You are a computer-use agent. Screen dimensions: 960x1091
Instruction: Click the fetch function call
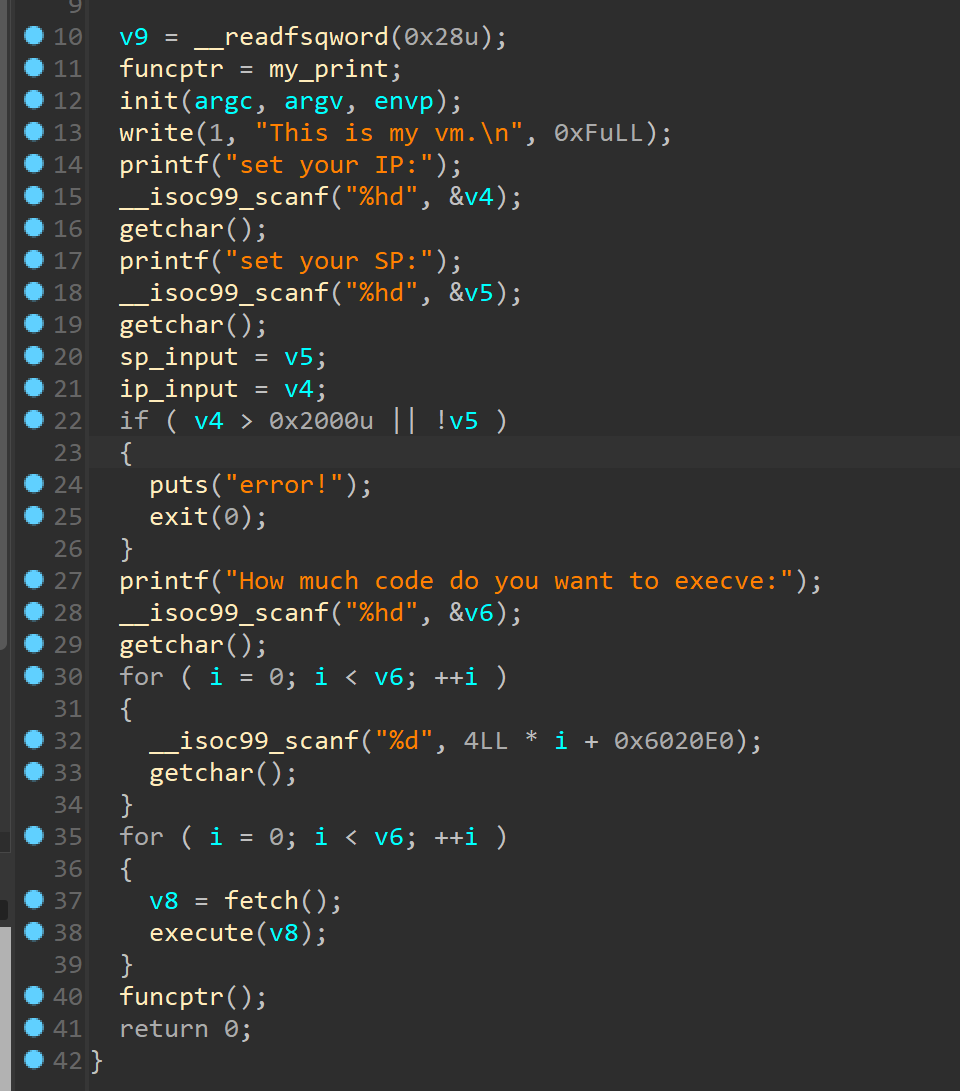[261, 901]
